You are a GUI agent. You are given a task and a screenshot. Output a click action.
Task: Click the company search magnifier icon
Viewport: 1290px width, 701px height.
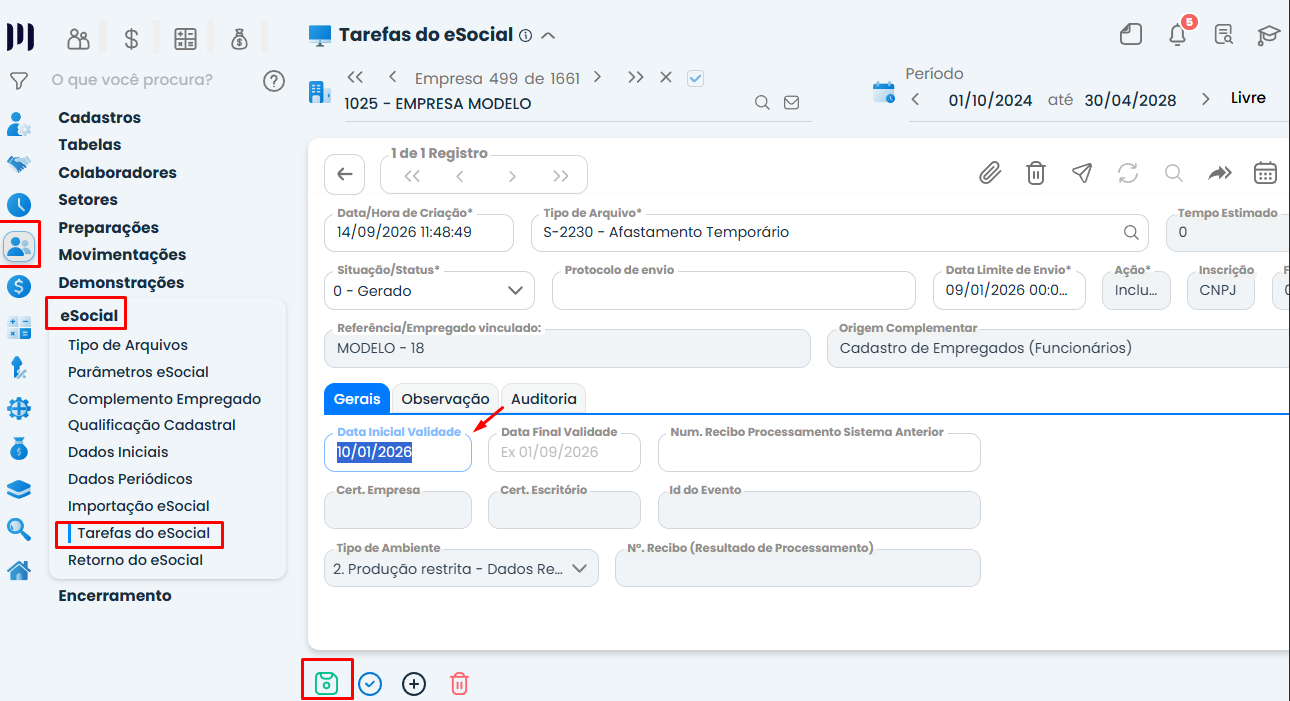click(x=762, y=103)
